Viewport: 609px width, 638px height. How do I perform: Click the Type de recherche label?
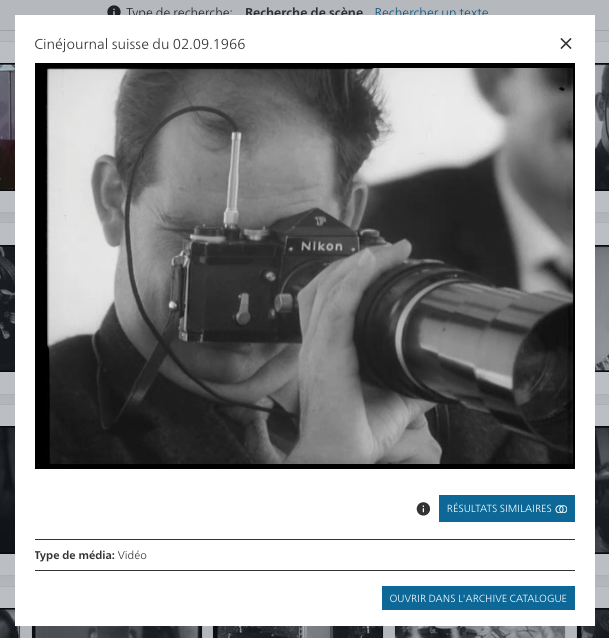180,12
